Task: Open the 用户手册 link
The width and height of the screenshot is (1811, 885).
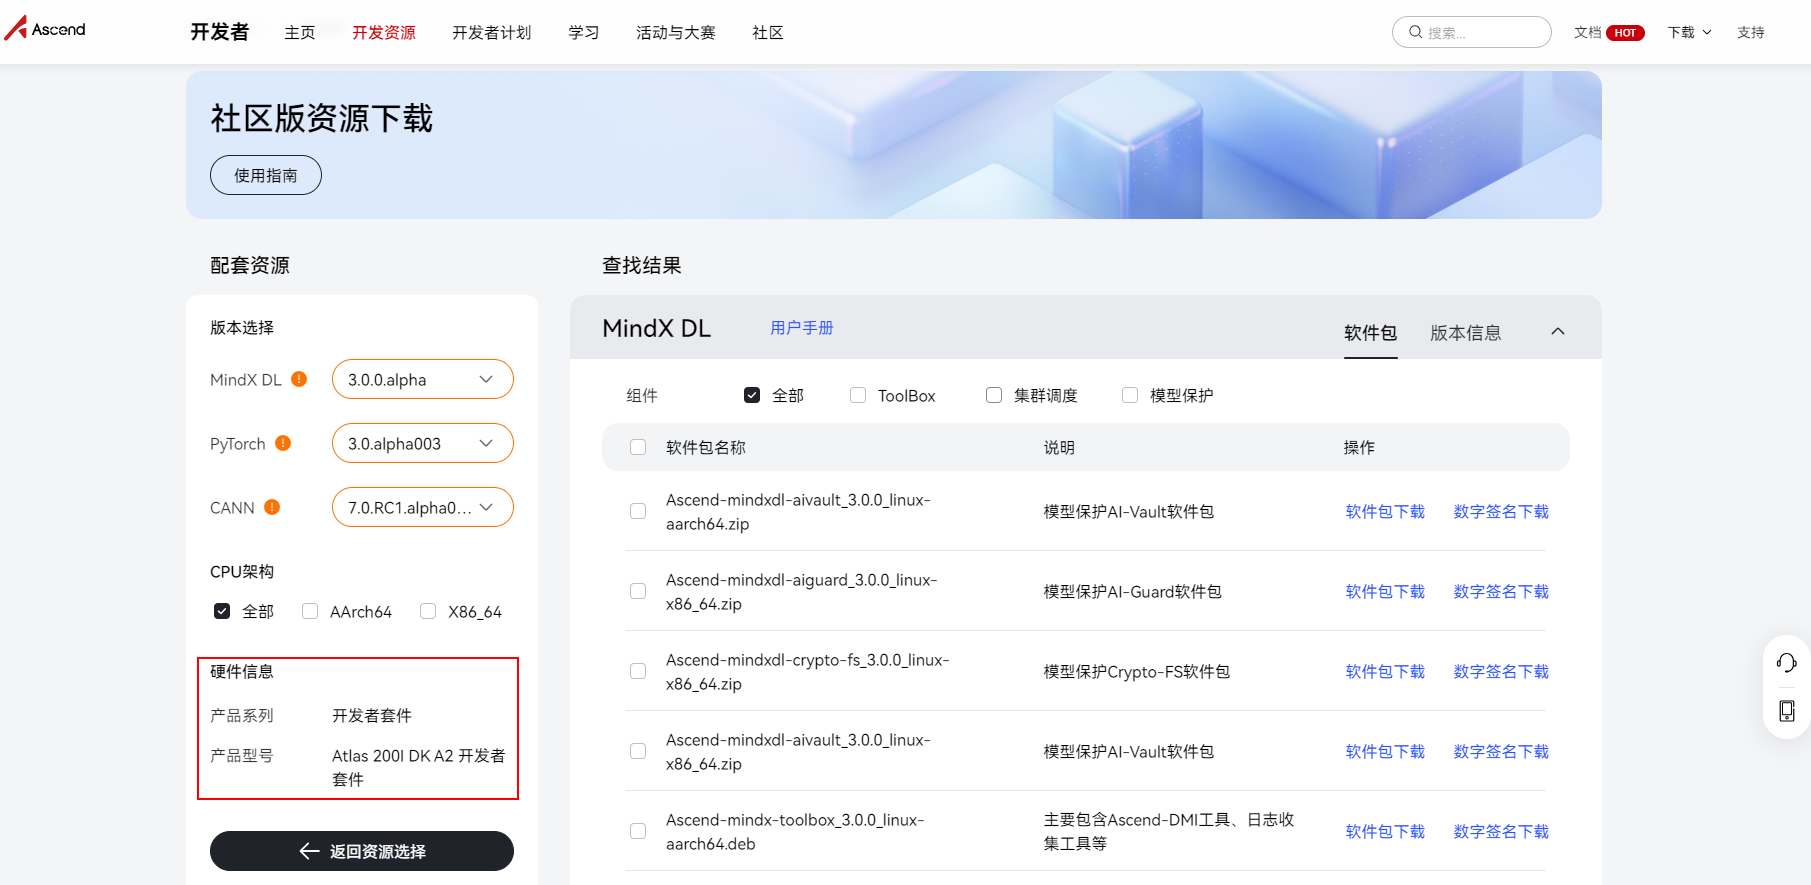Action: pos(802,328)
